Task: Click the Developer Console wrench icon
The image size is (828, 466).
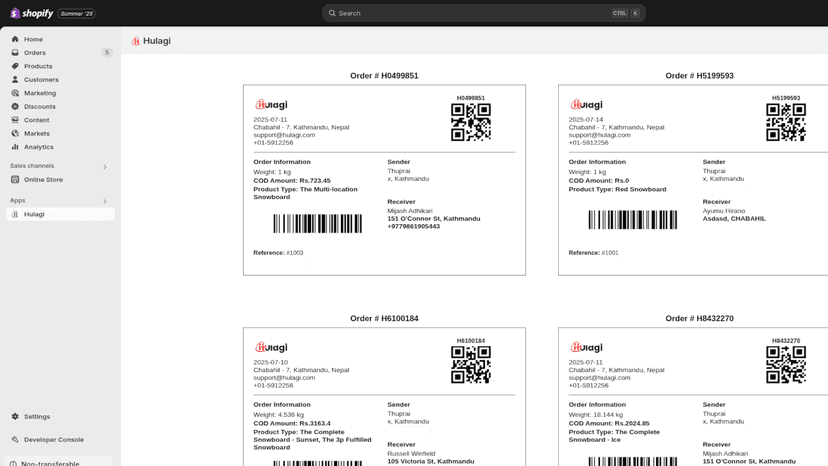Action: click(15, 440)
